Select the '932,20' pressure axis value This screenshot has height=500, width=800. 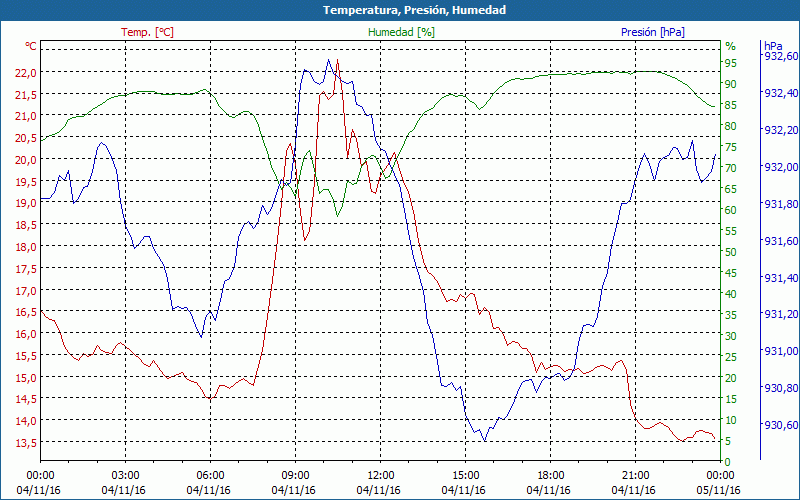(781, 130)
